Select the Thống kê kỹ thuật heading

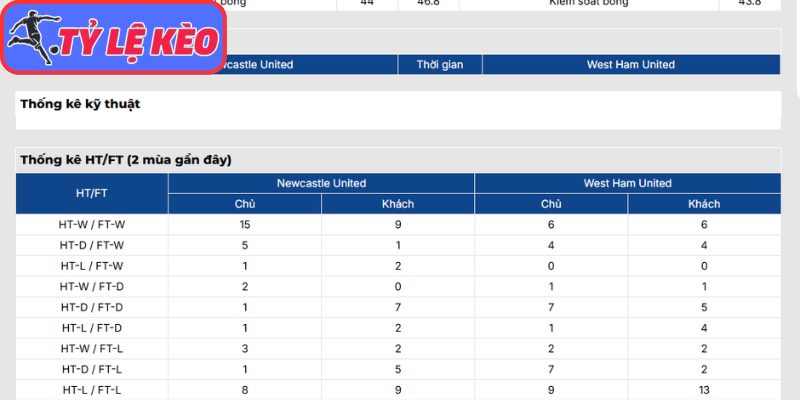[x=80, y=104]
